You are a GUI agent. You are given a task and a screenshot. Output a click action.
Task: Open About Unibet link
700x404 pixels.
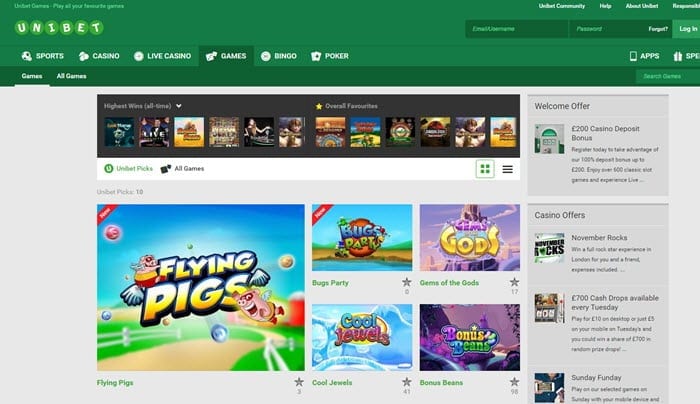[x=642, y=6]
